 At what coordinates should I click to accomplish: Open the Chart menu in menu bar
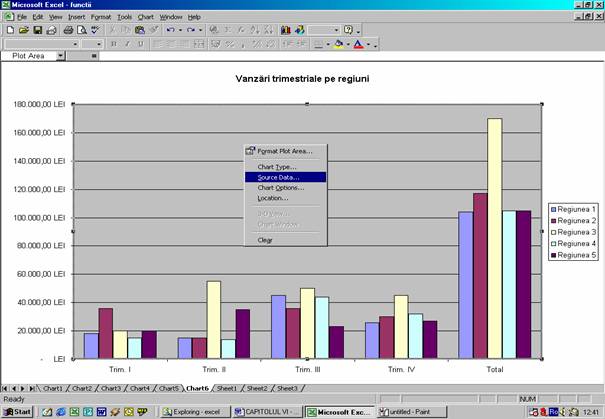[146, 17]
